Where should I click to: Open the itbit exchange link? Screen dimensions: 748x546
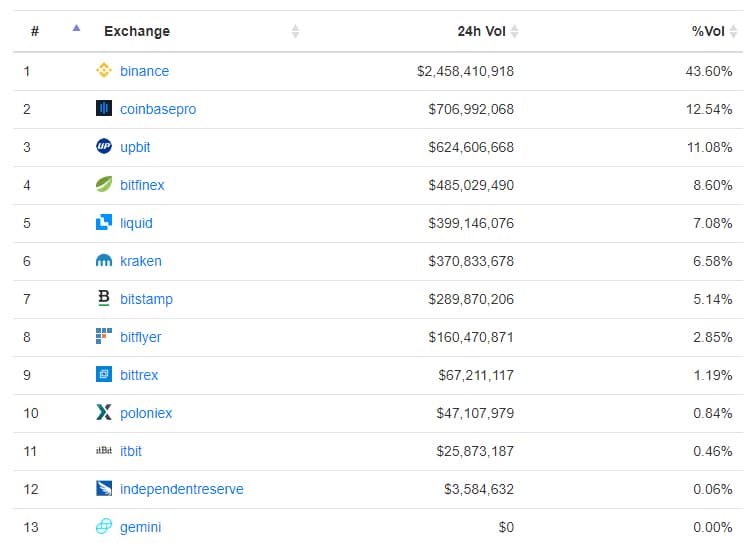click(131, 451)
